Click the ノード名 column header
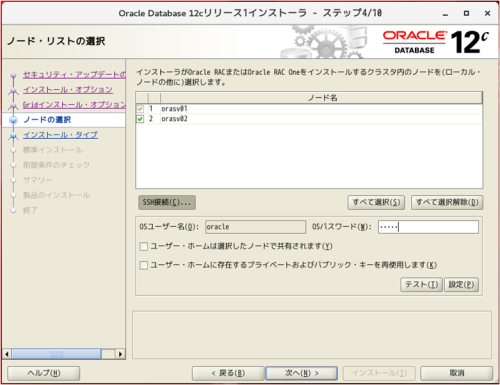Image resolution: width=500 pixels, height=385 pixels. pyautogui.click(x=321, y=98)
